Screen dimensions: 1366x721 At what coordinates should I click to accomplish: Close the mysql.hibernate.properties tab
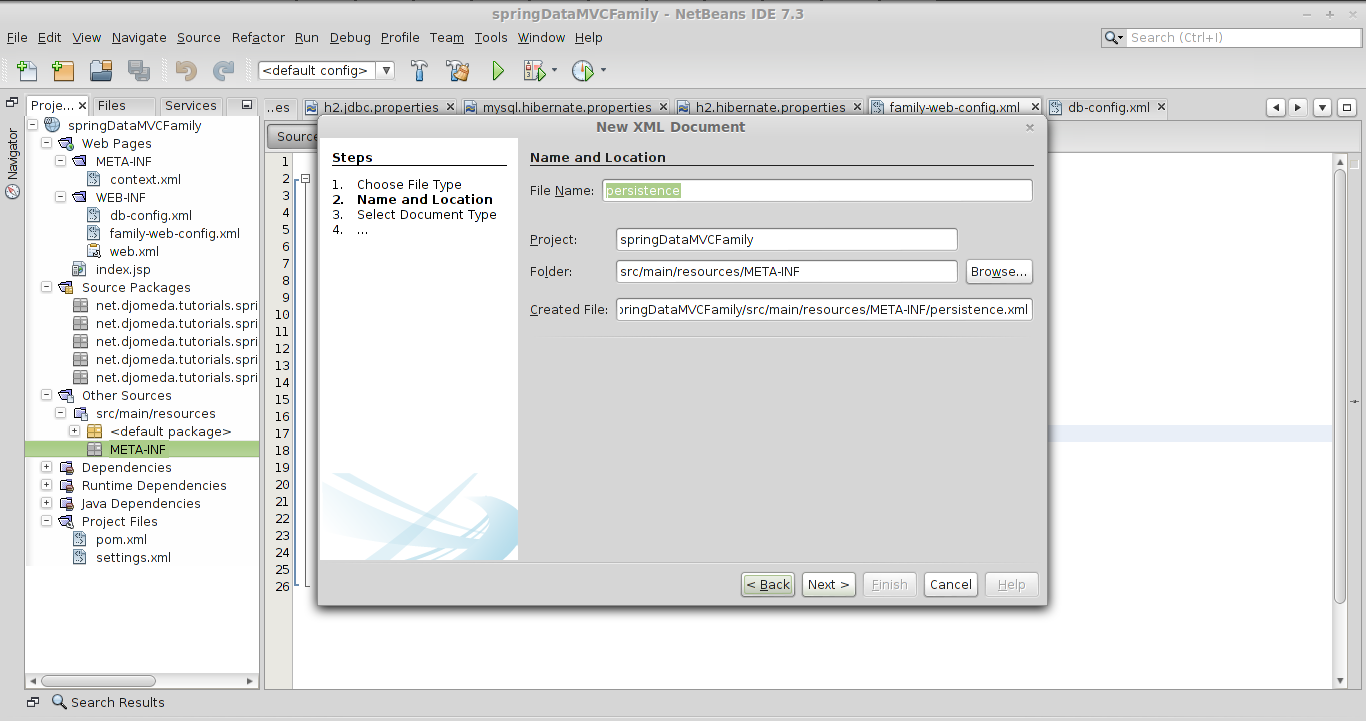663,107
